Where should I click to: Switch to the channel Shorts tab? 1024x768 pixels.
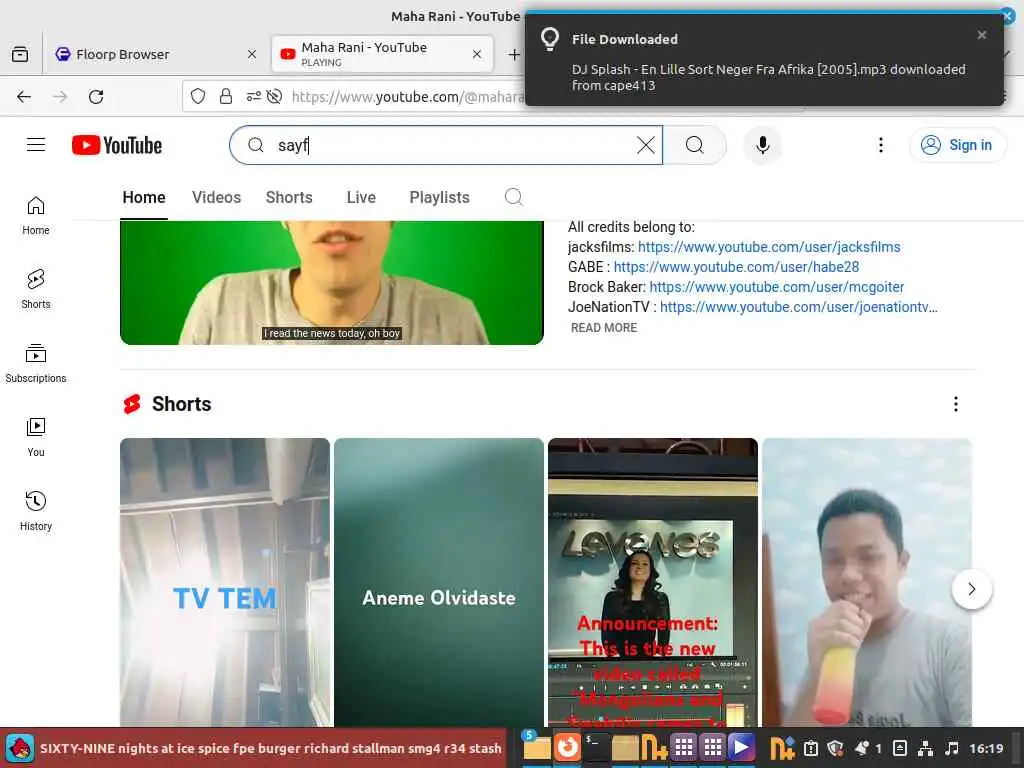289,197
